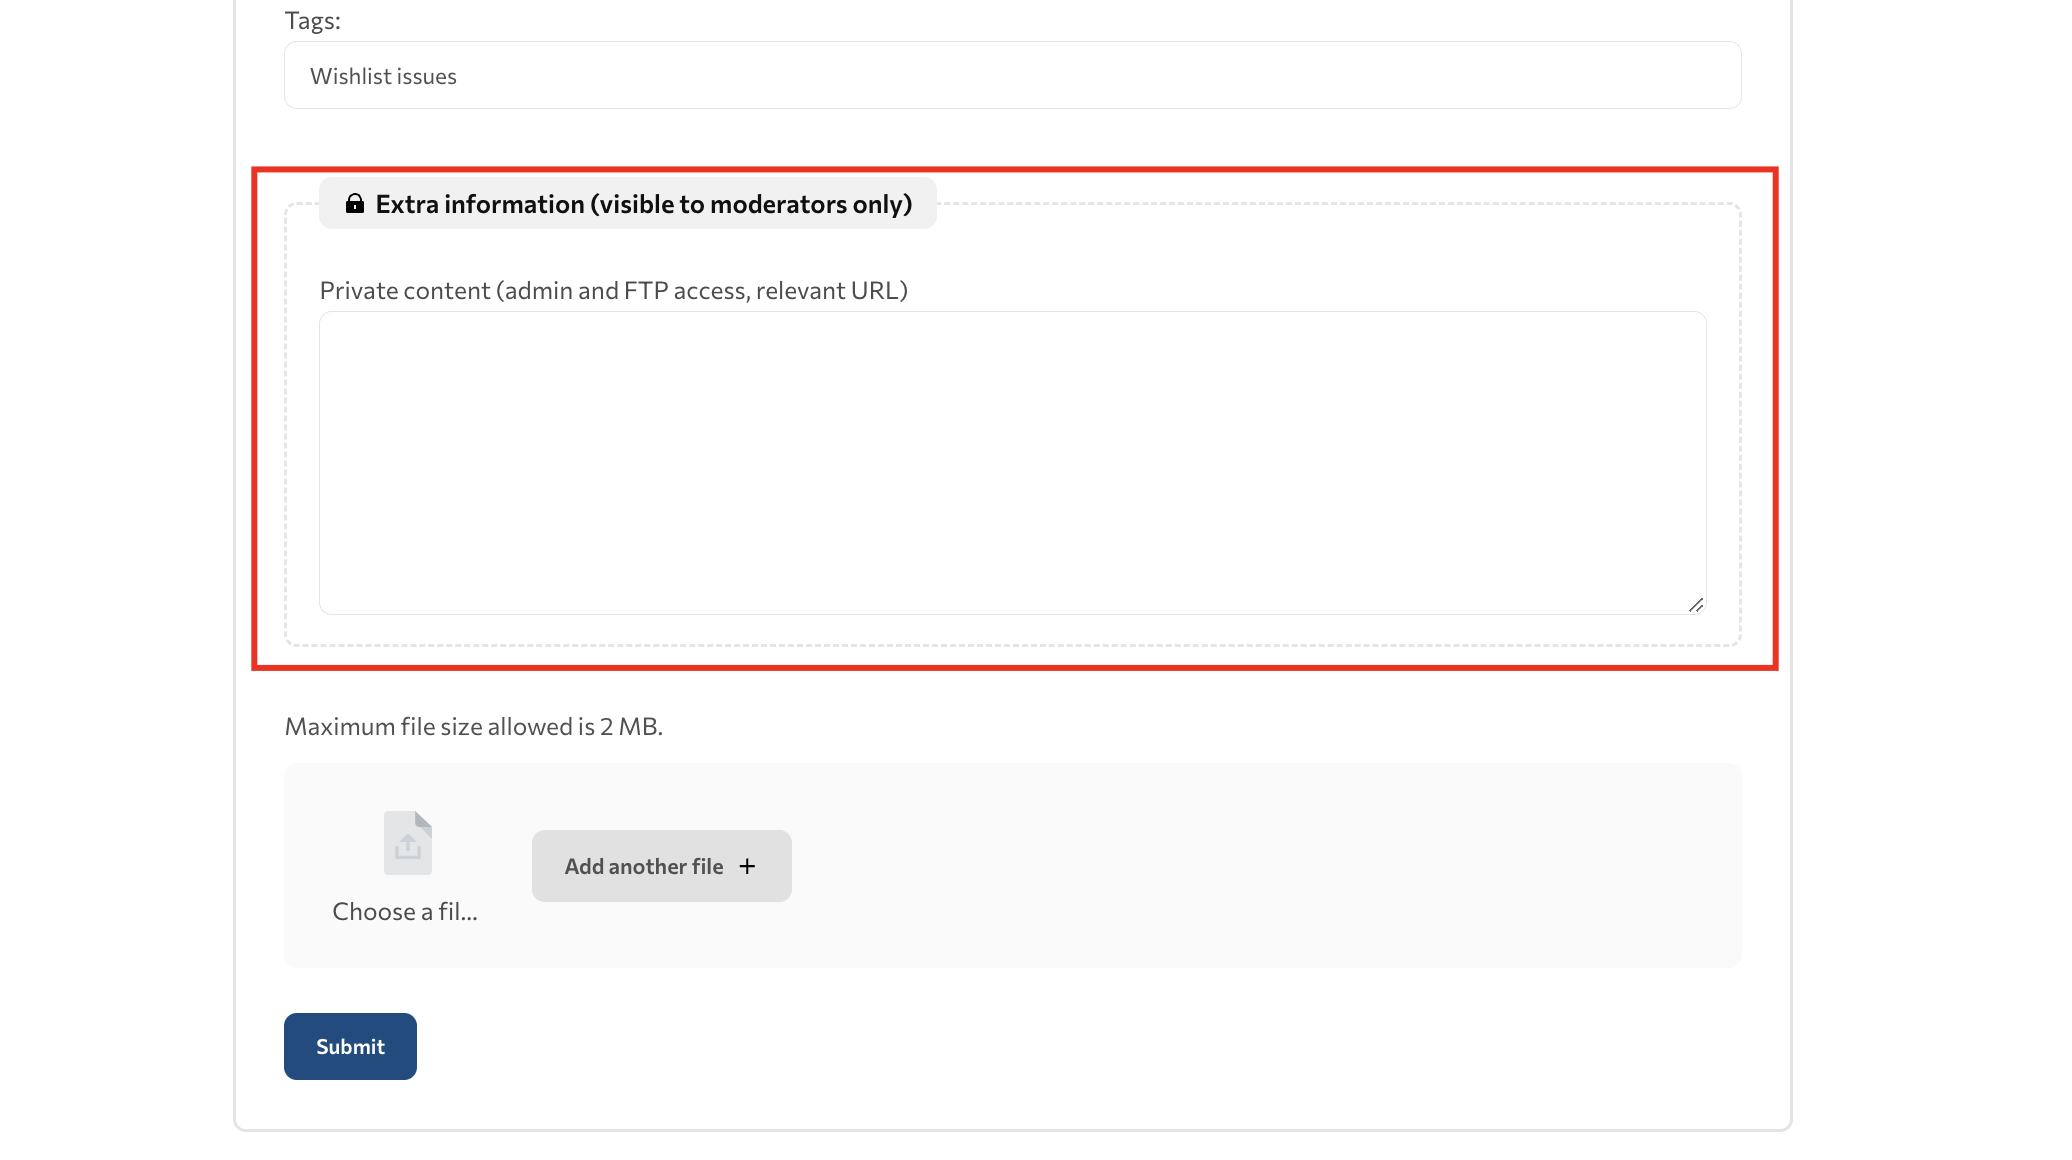Click the Submit button

350,1046
